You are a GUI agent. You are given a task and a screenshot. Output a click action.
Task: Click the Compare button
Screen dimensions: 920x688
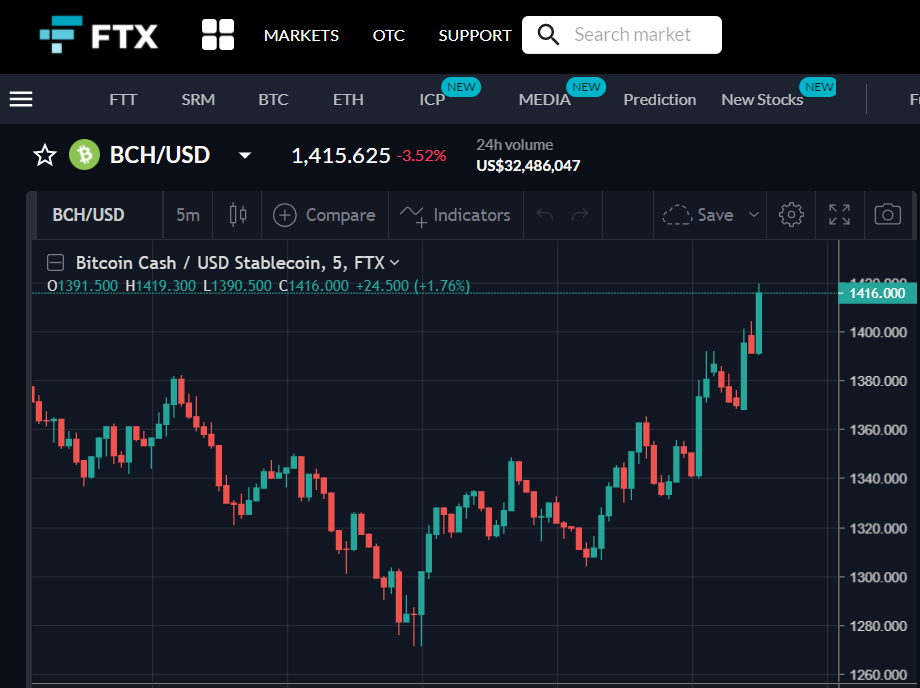pos(324,215)
